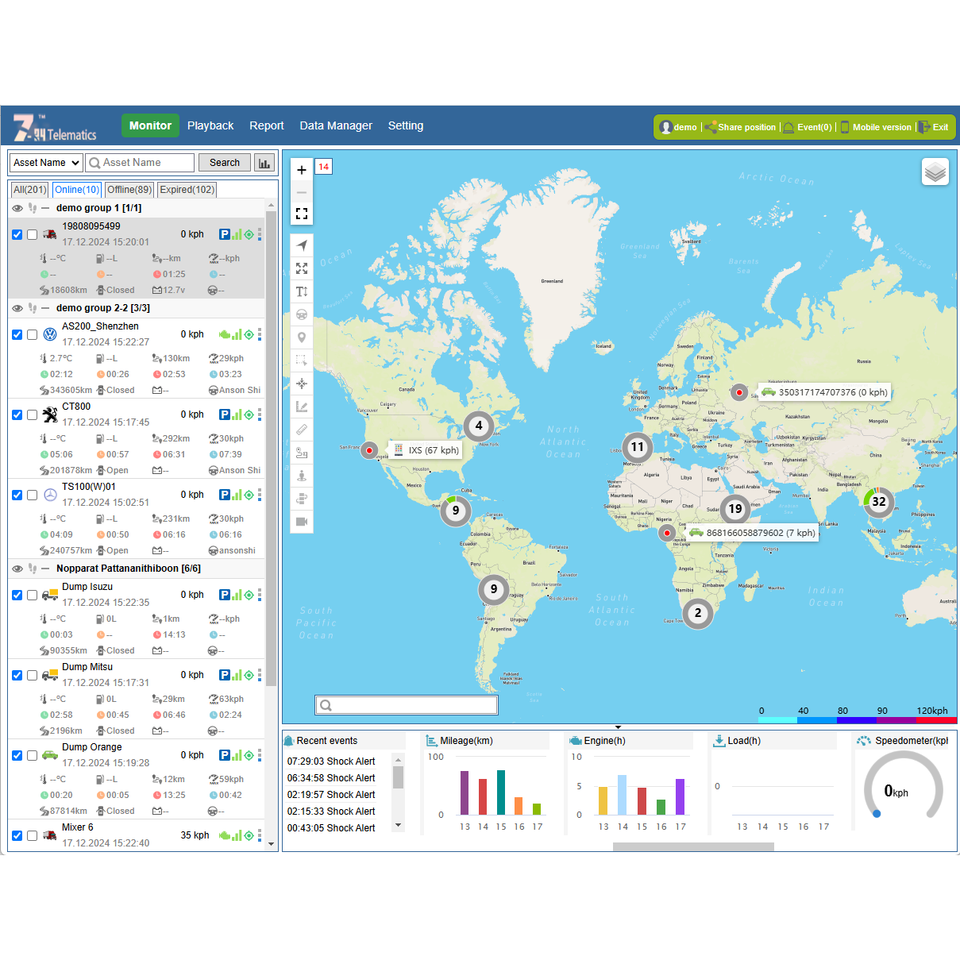Click up arrow of the asset list scrollbar
The image size is (960, 960).
(271, 205)
